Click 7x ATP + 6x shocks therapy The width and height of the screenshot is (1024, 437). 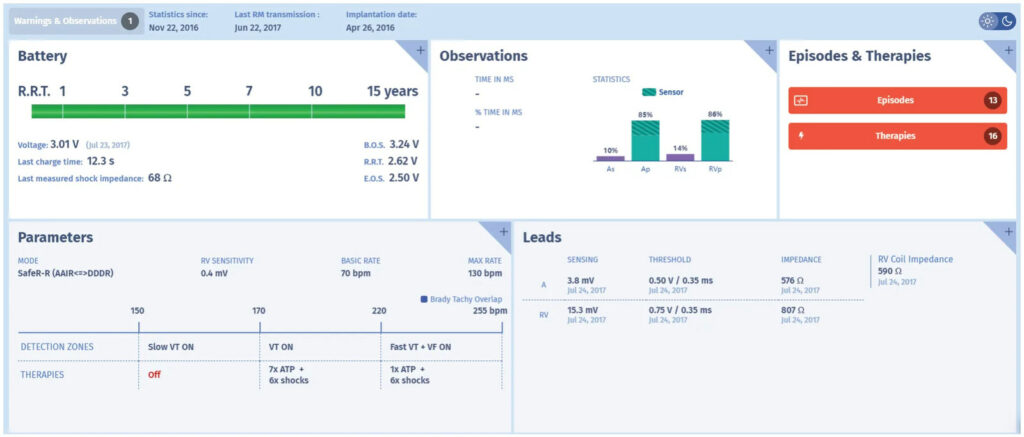pyautogui.click(x=289, y=375)
